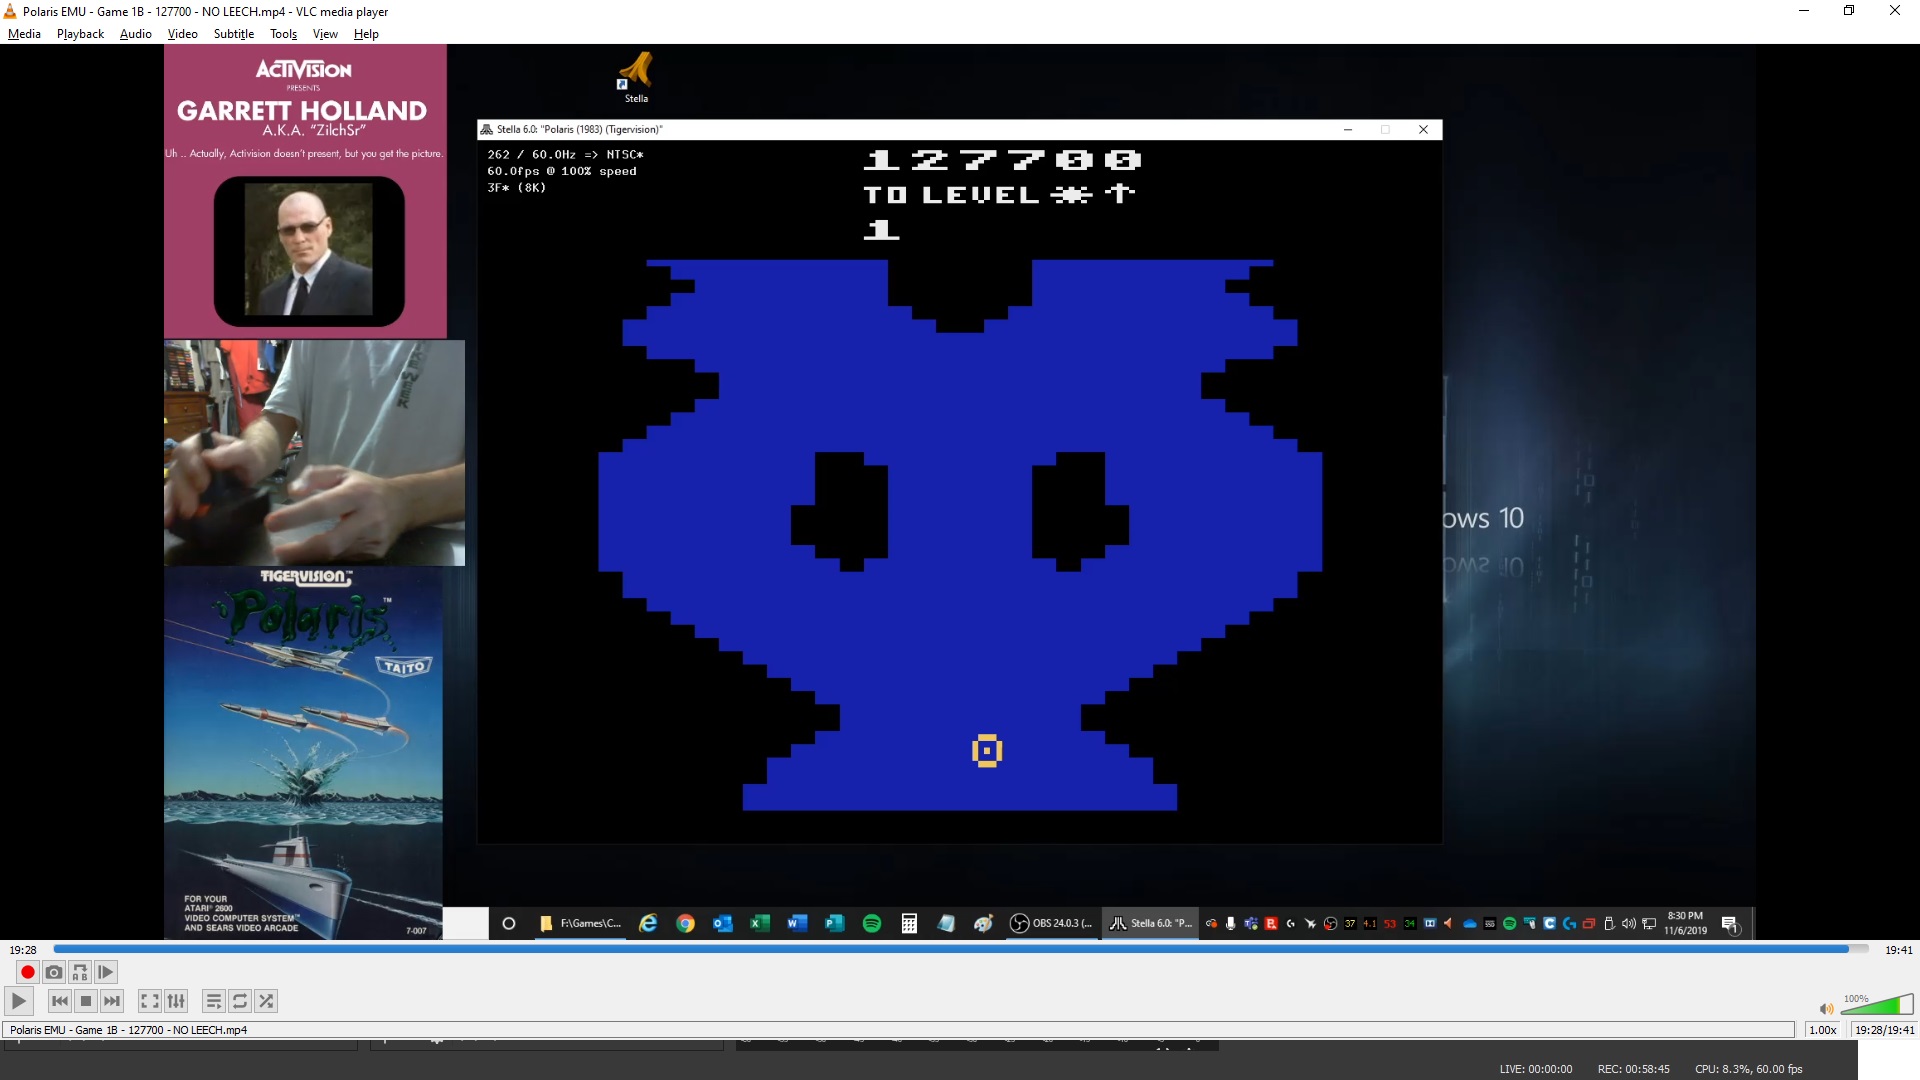Mute audio via the speaker icon
This screenshot has height=1080, width=1920.
[1826, 1009]
